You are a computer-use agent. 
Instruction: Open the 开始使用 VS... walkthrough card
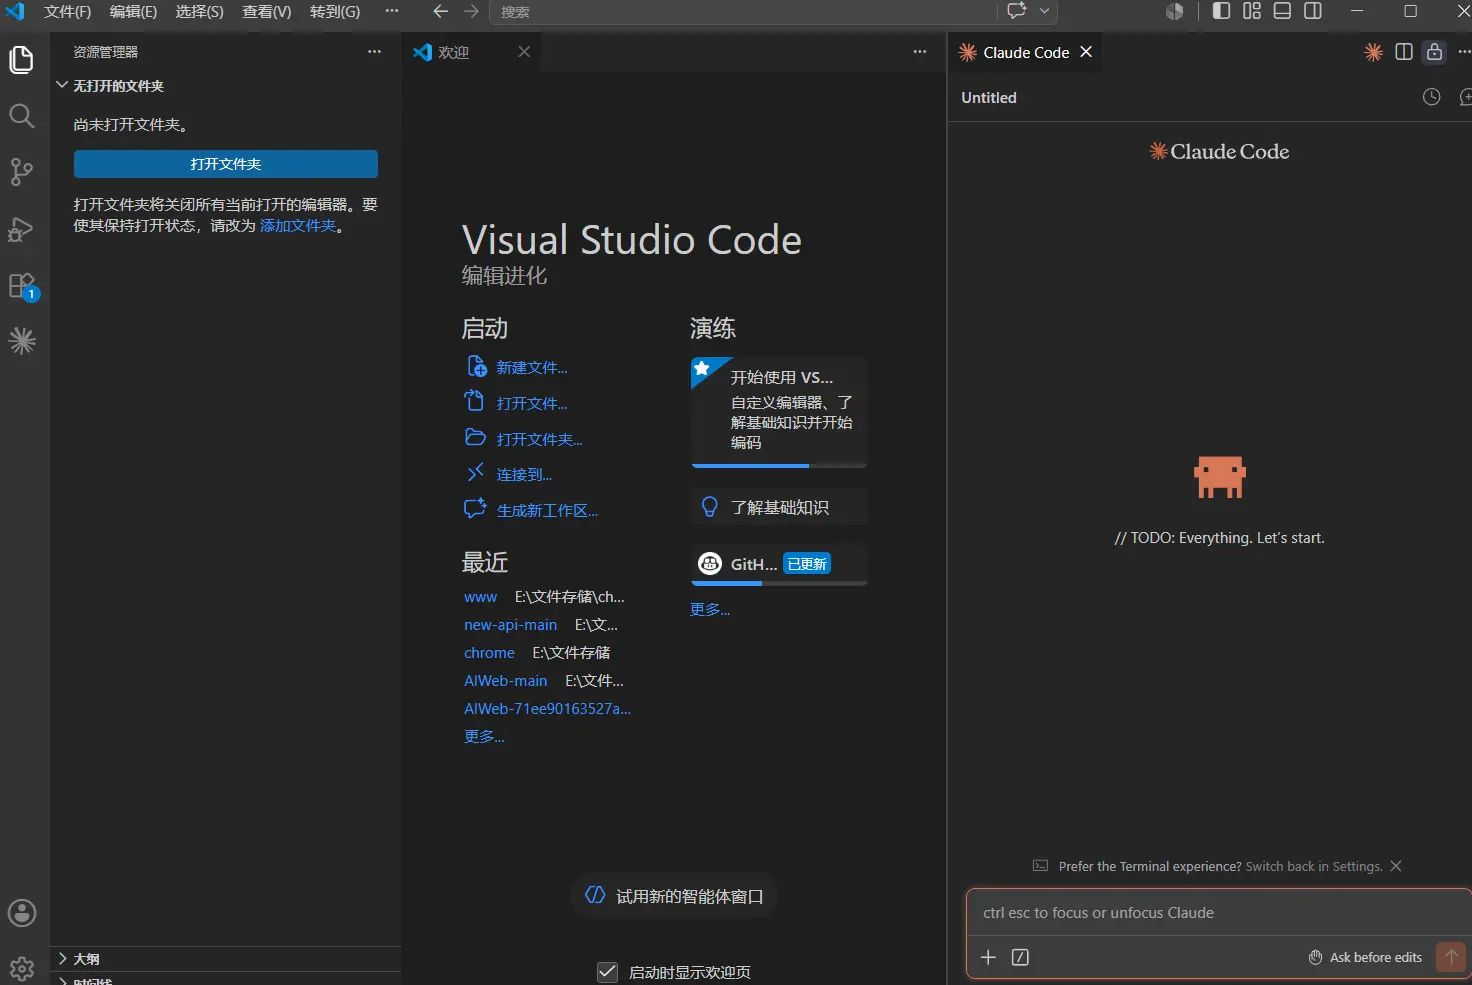click(x=779, y=412)
